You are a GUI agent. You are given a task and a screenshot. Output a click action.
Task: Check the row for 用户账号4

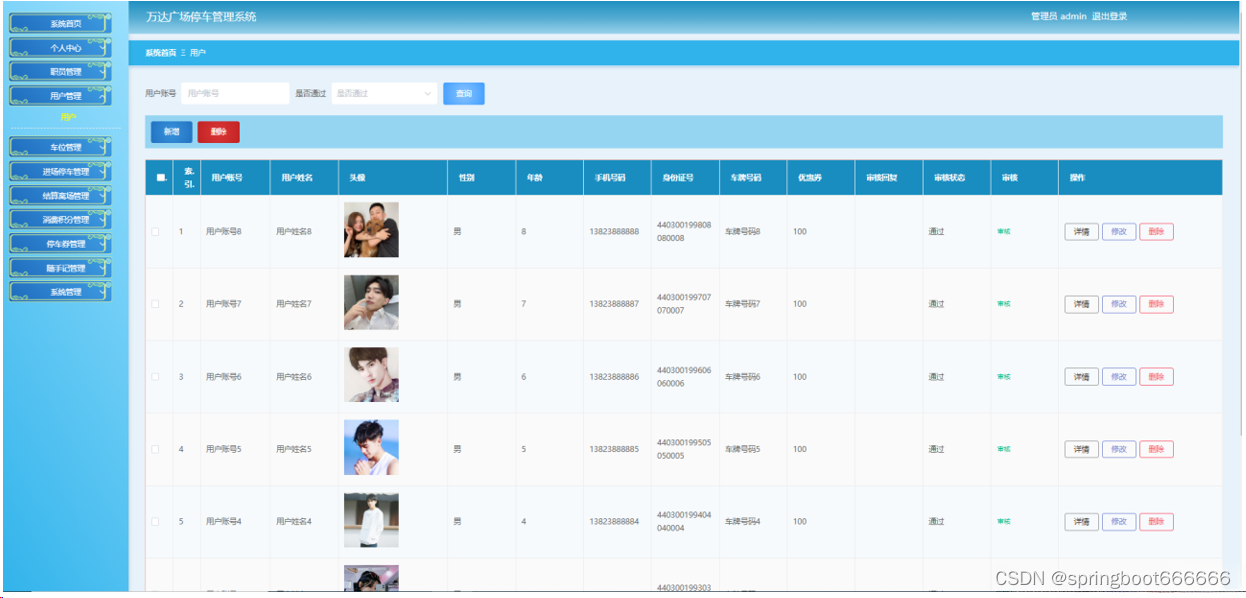click(x=155, y=522)
